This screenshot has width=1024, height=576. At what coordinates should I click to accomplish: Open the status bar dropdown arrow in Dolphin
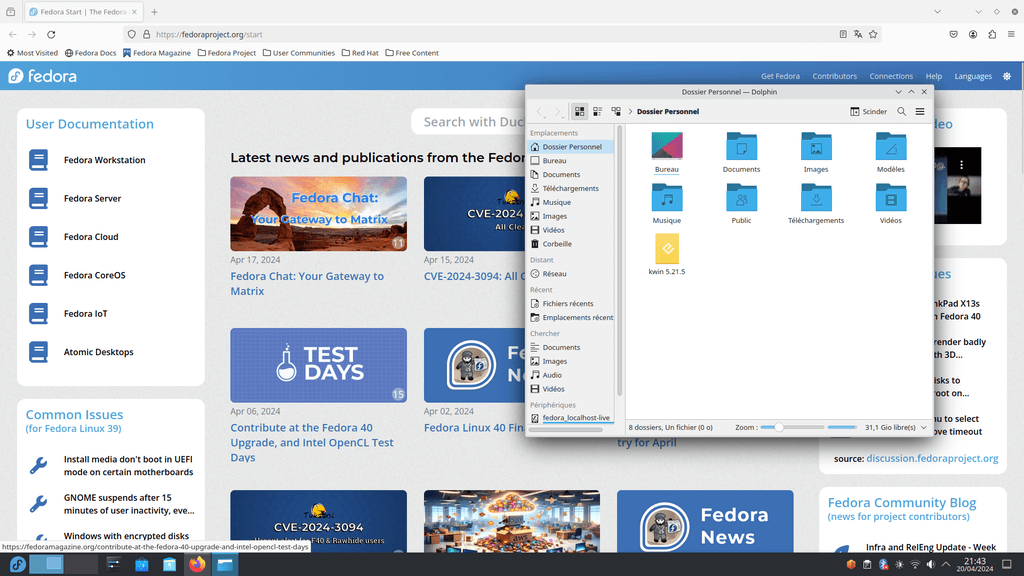[923, 428]
